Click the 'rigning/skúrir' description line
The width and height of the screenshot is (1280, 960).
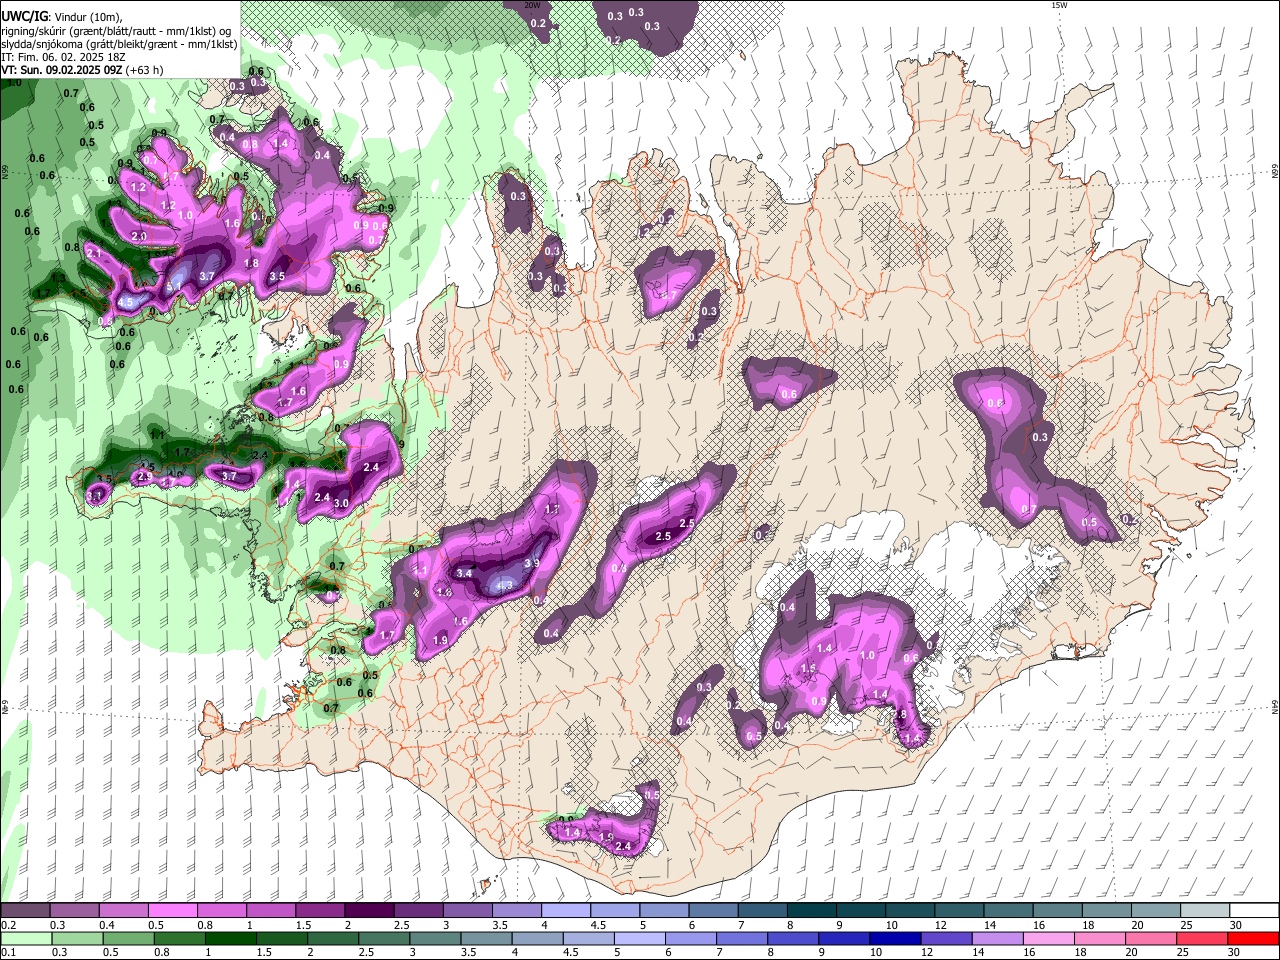(x=118, y=31)
